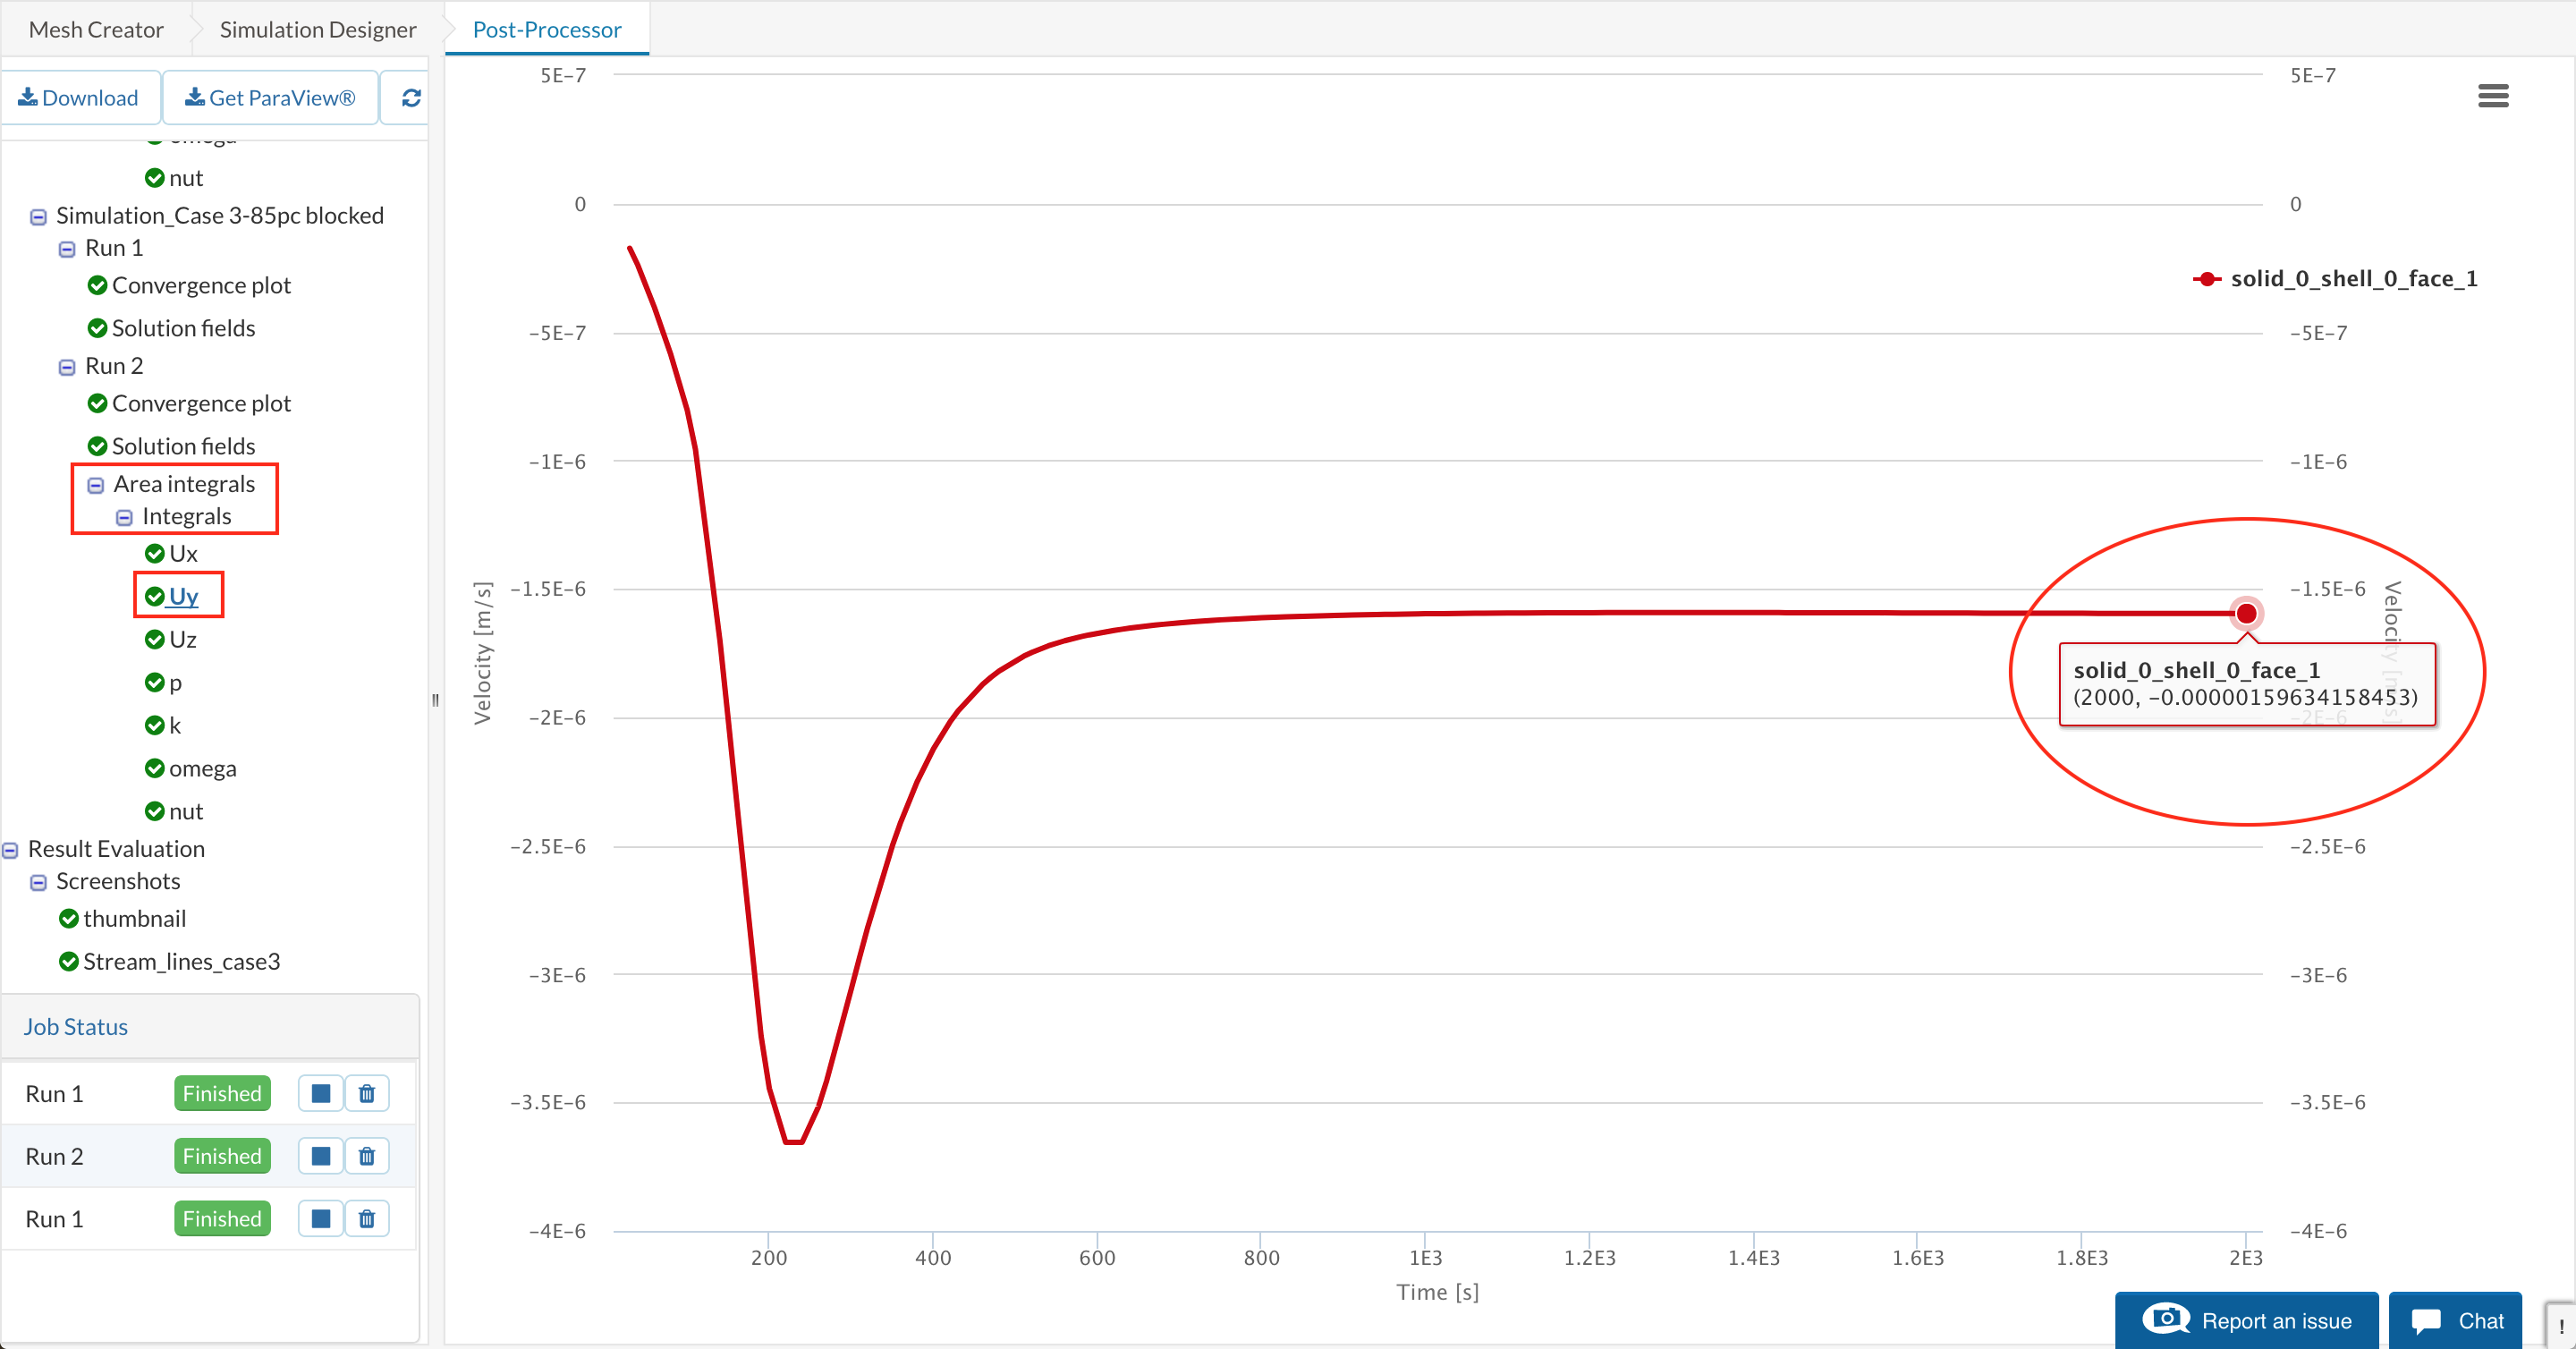Open the chart hamburger menu icon
This screenshot has height=1349, width=2576.
2492,96
